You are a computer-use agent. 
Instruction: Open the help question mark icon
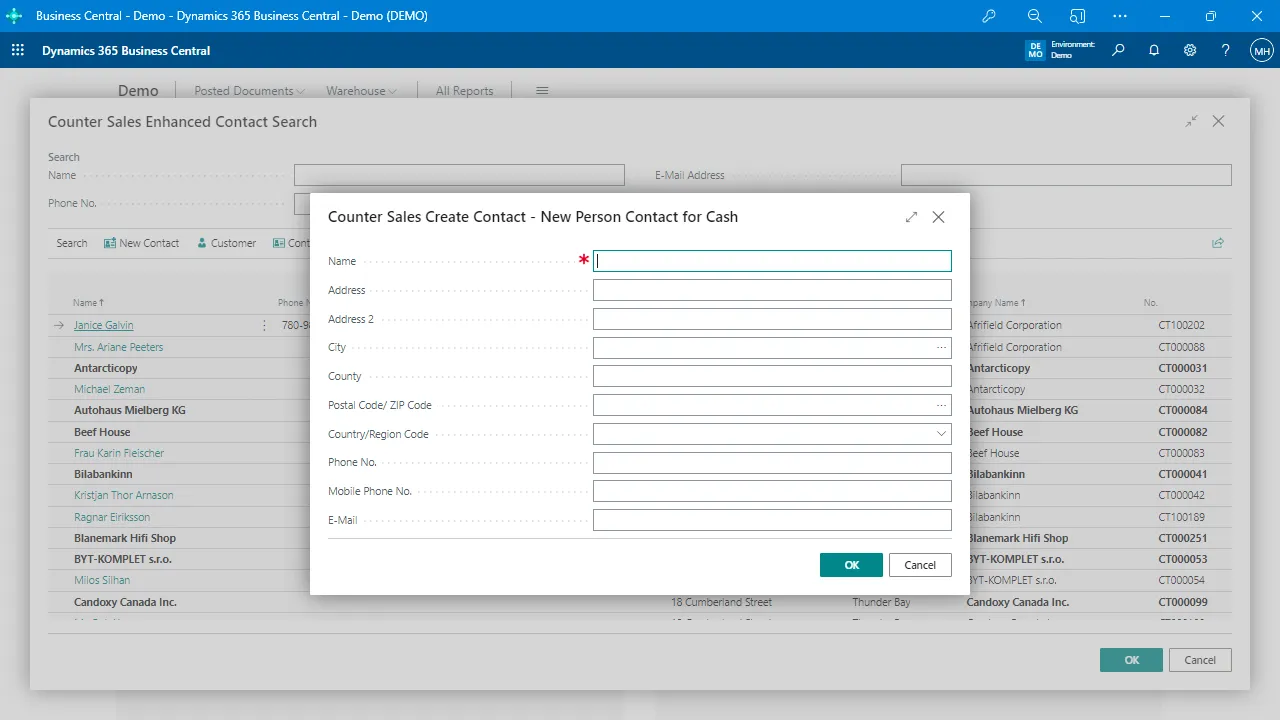coord(1226,50)
